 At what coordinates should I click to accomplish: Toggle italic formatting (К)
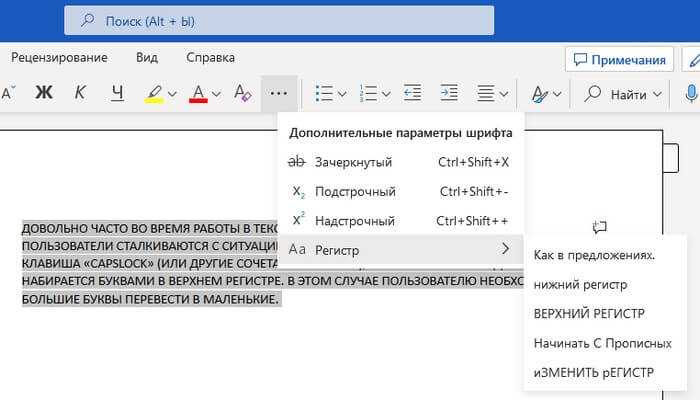pos(80,93)
